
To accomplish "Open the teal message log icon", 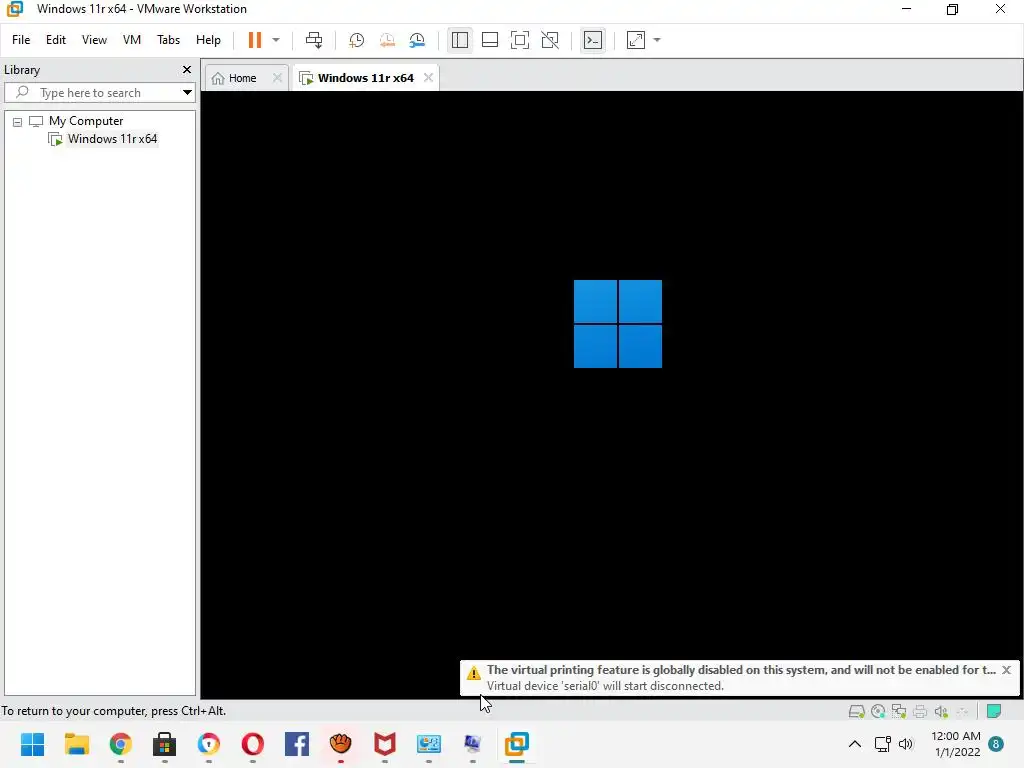I will point(994,711).
